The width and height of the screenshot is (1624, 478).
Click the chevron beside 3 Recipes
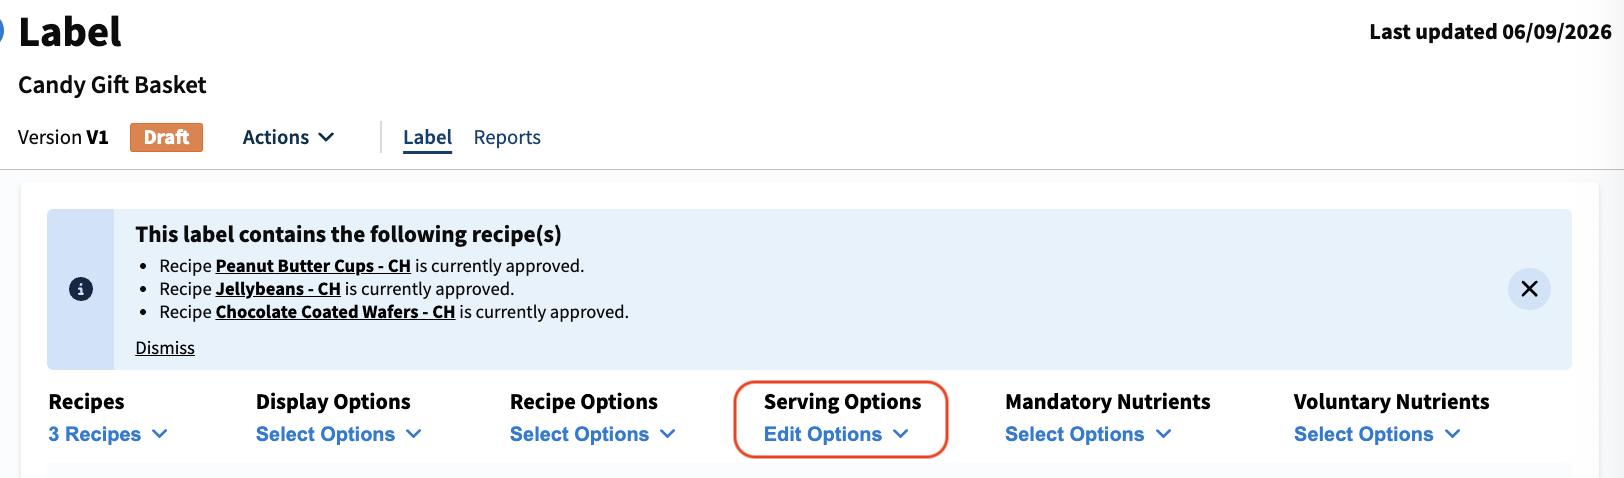coord(160,434)
